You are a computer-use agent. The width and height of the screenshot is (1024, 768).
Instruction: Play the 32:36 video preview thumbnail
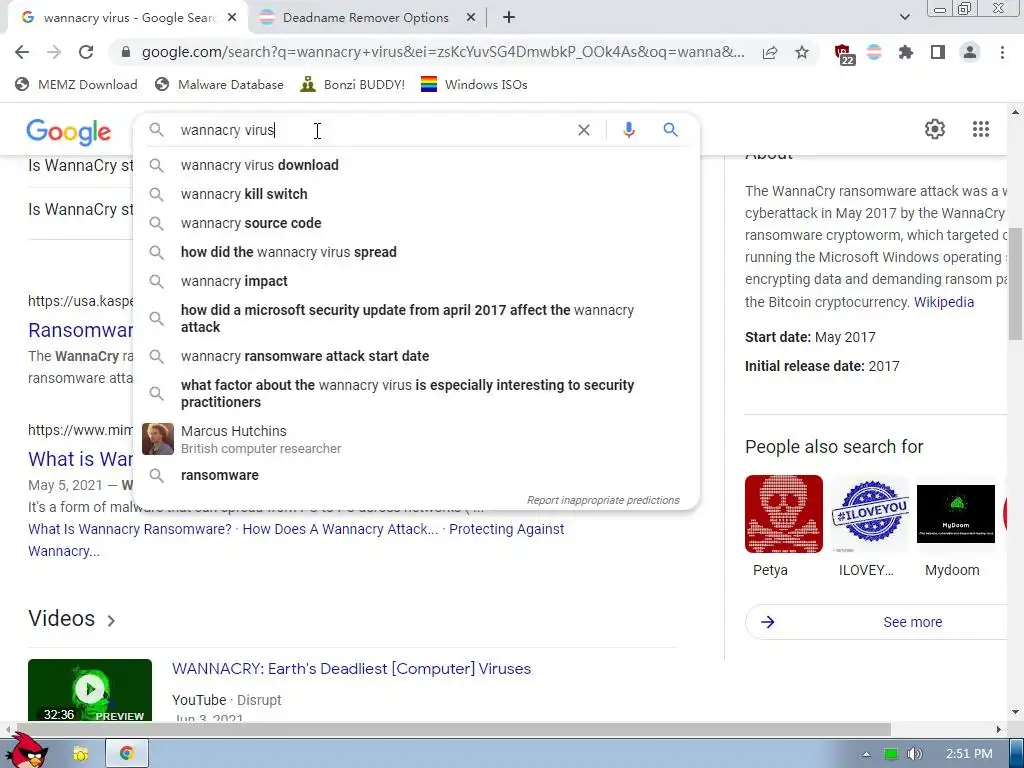(x=89, y=690)
